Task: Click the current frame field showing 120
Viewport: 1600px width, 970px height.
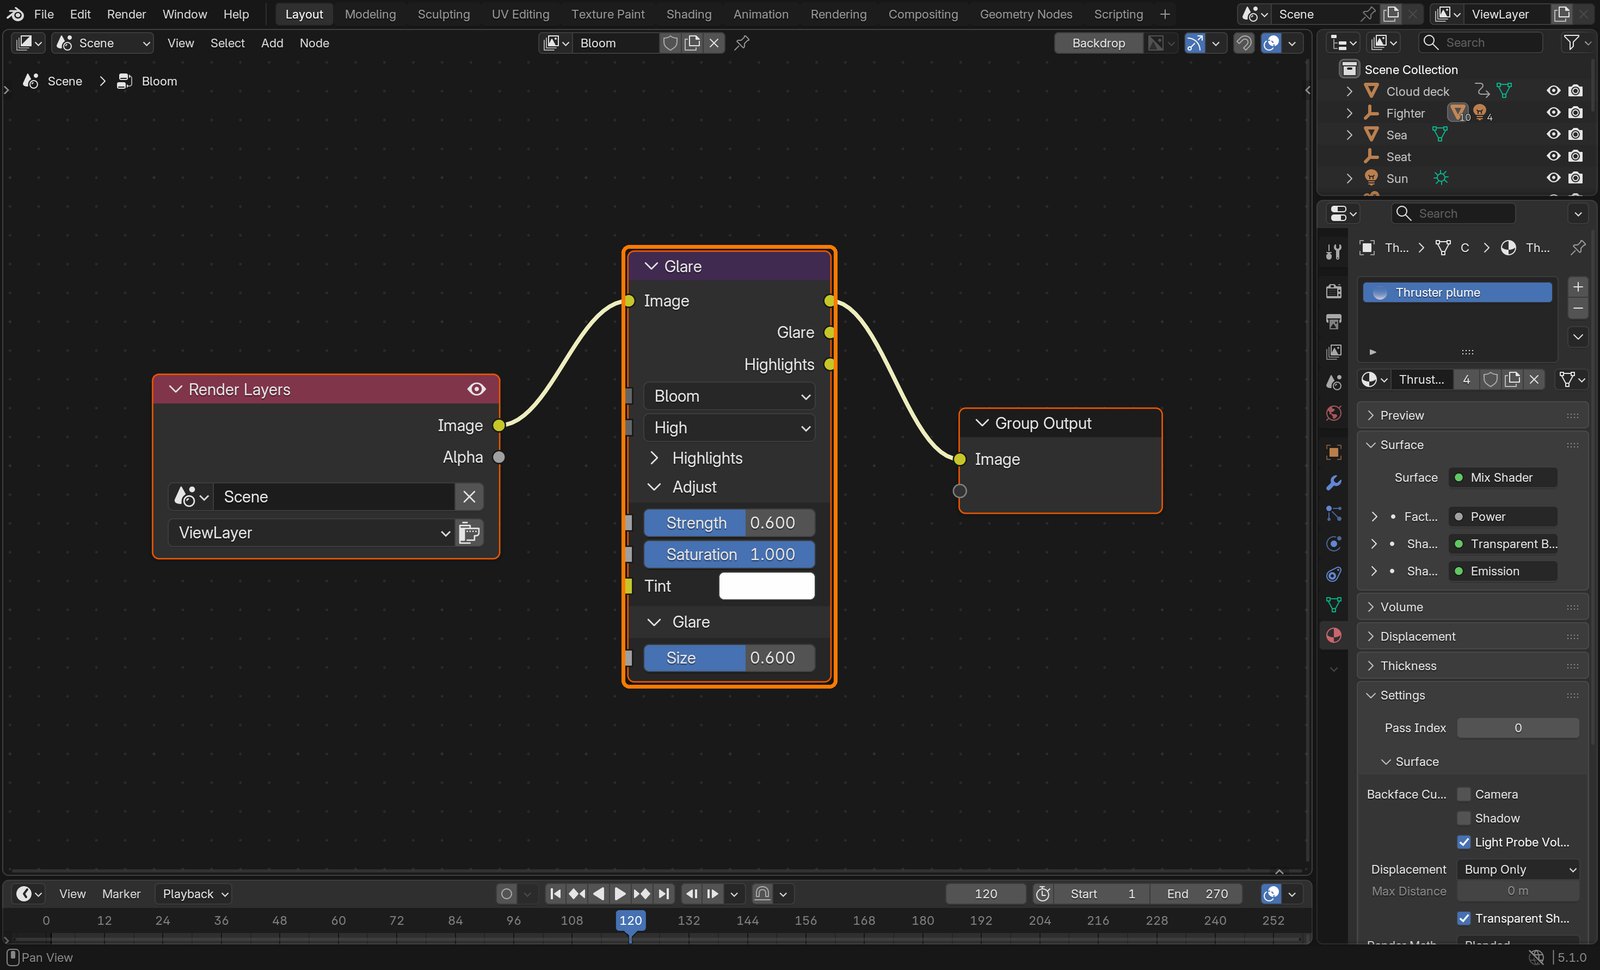Action: [986, 894]
